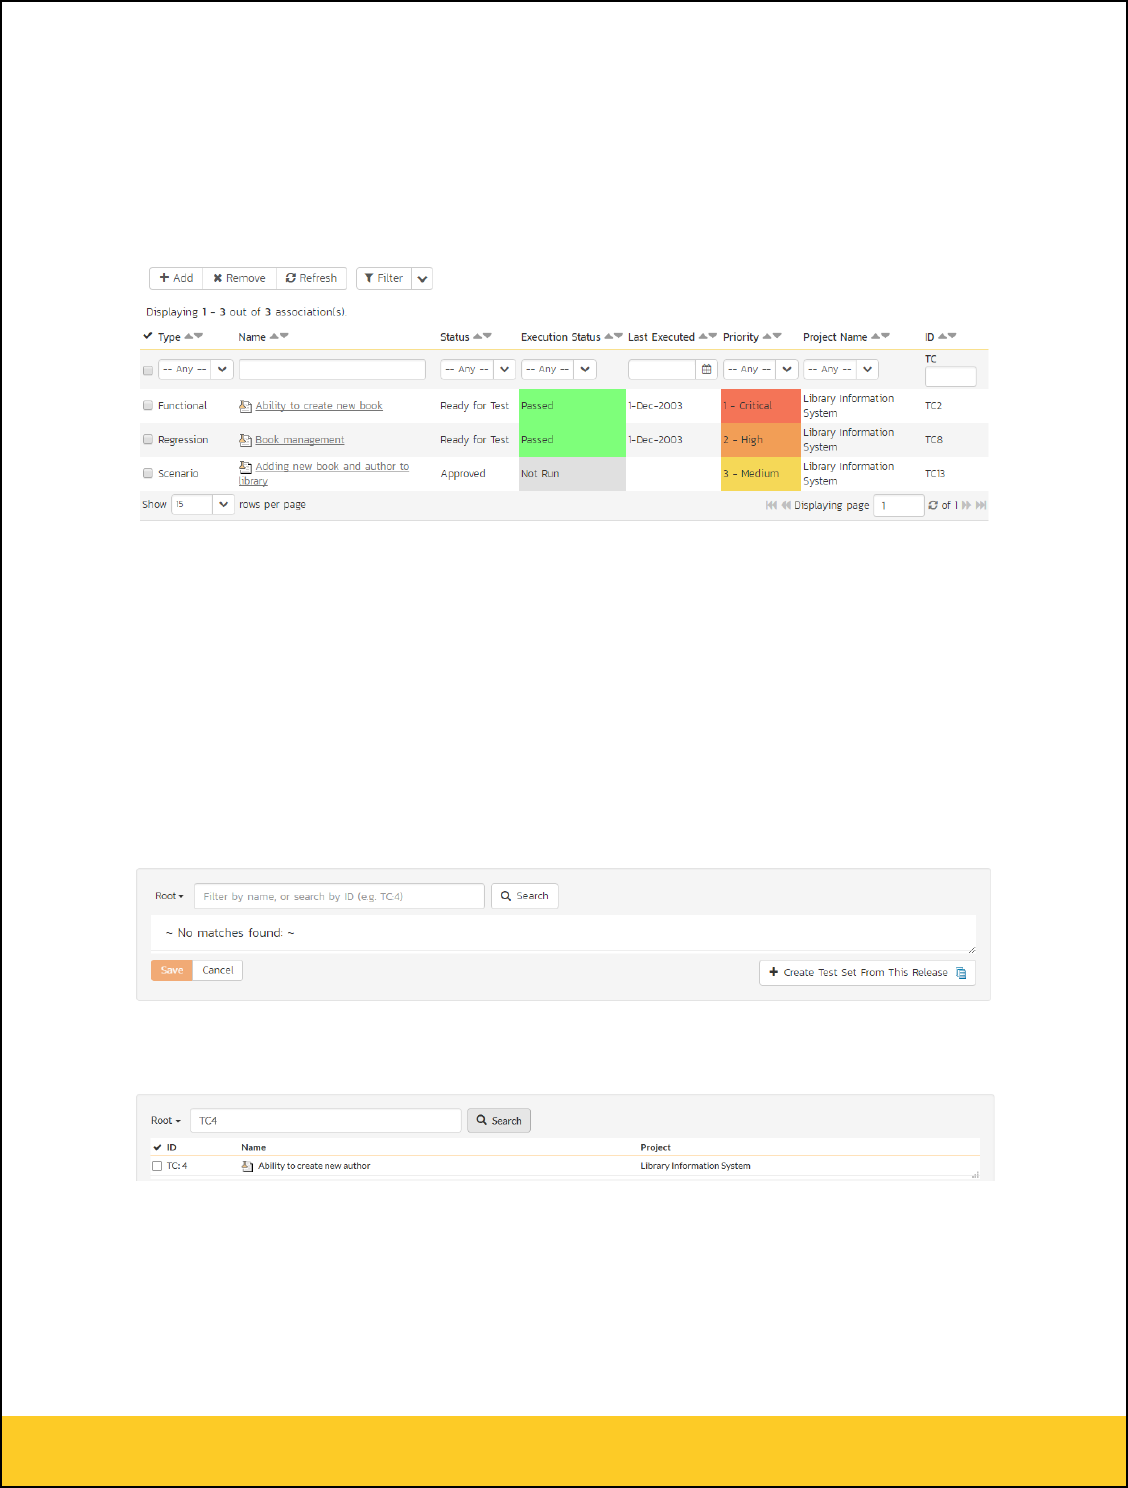
Task: Check the Regression row checkbox
Action: point(148,439)
